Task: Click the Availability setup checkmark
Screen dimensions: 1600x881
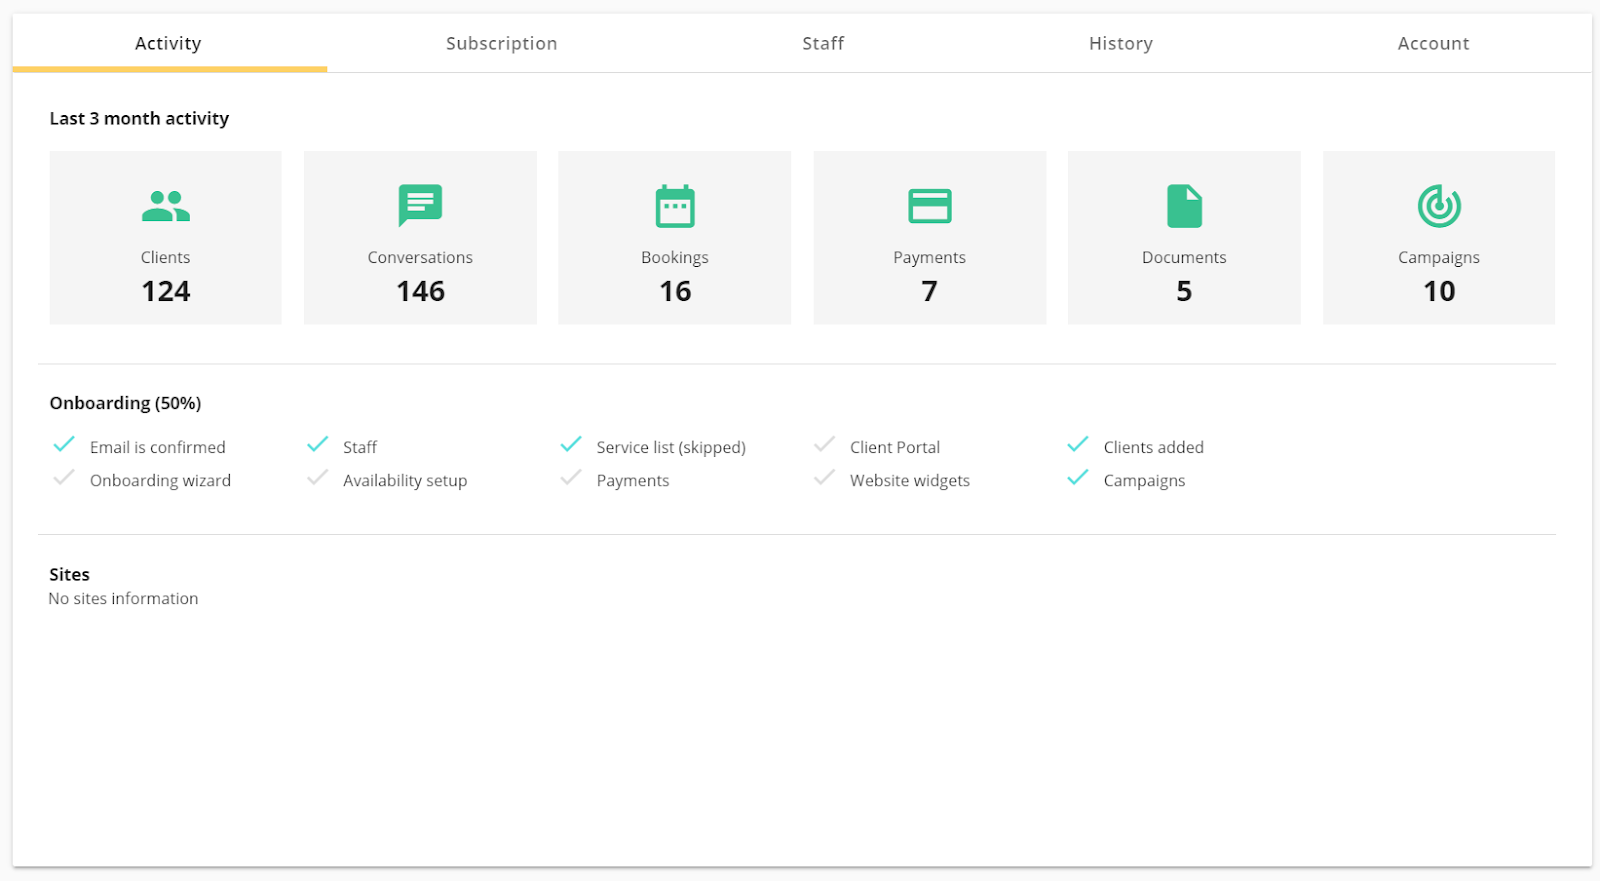Action: pyautogui.click(x=318, y=477)
